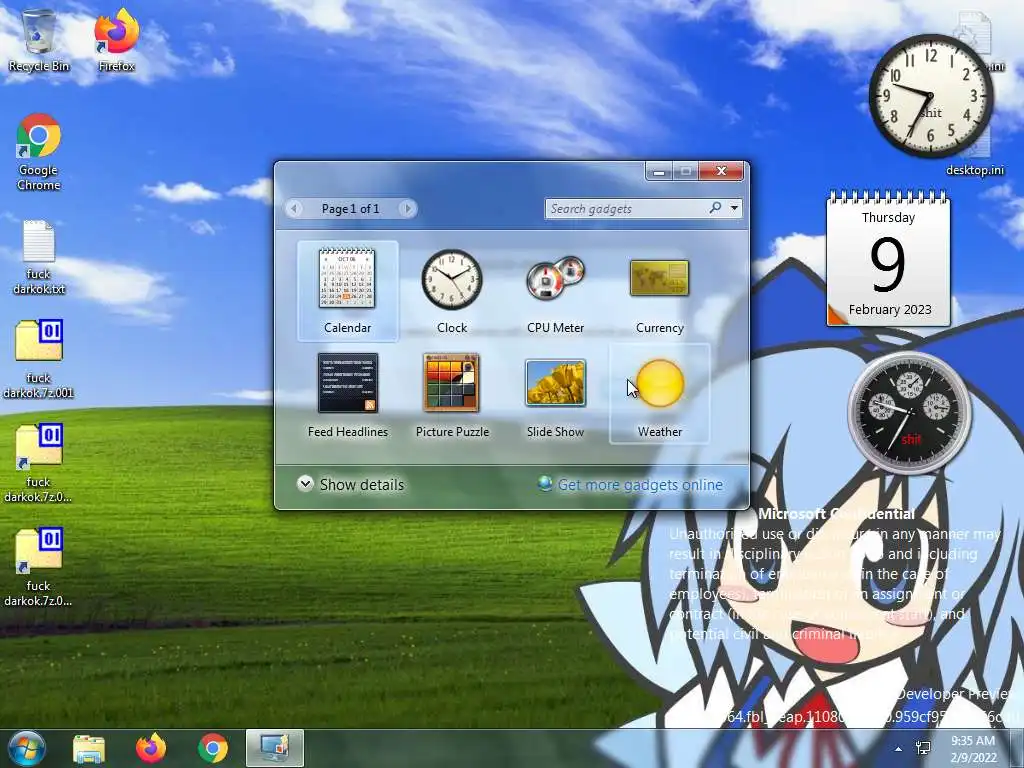
Task: Select the Currency gadget
Action: [660, 291]
